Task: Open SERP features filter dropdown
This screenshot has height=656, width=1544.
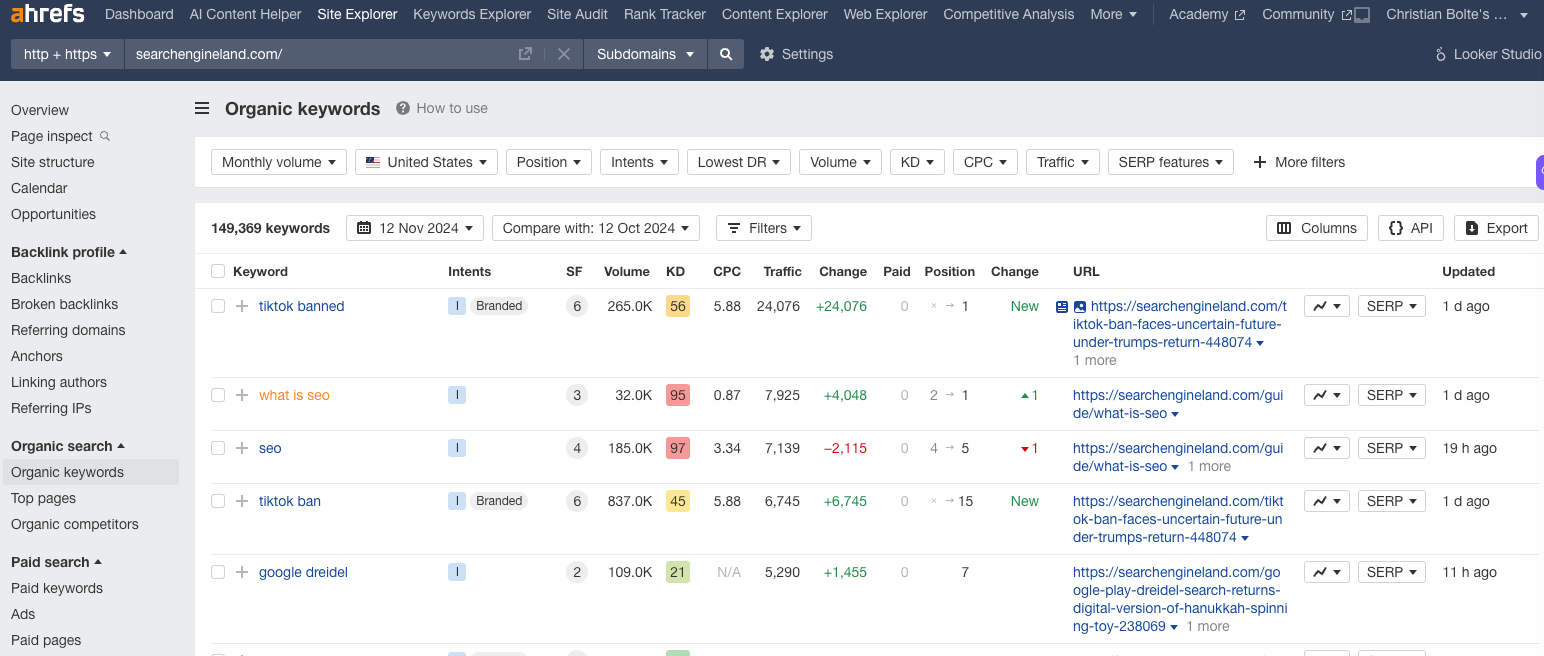Action: tap(1171, 162)
